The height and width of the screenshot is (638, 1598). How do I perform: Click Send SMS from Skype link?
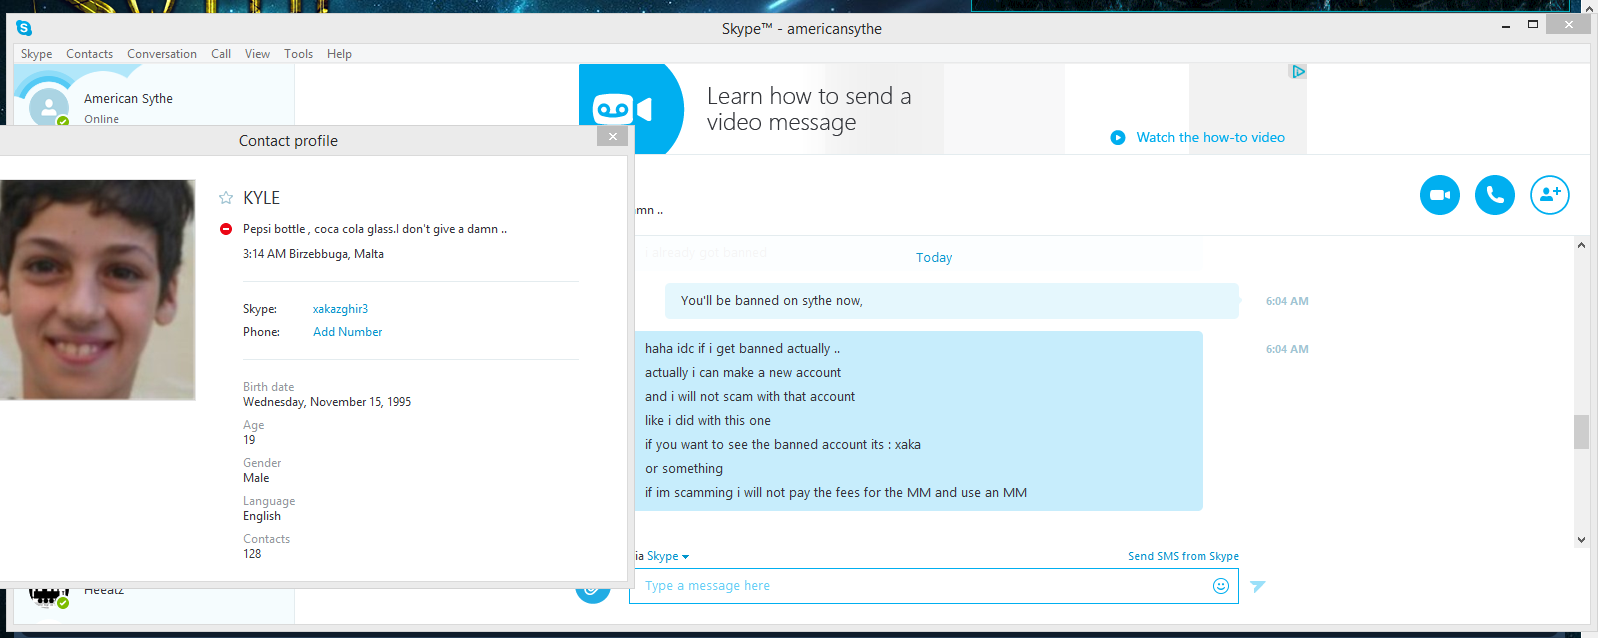tap(1183, 556)
